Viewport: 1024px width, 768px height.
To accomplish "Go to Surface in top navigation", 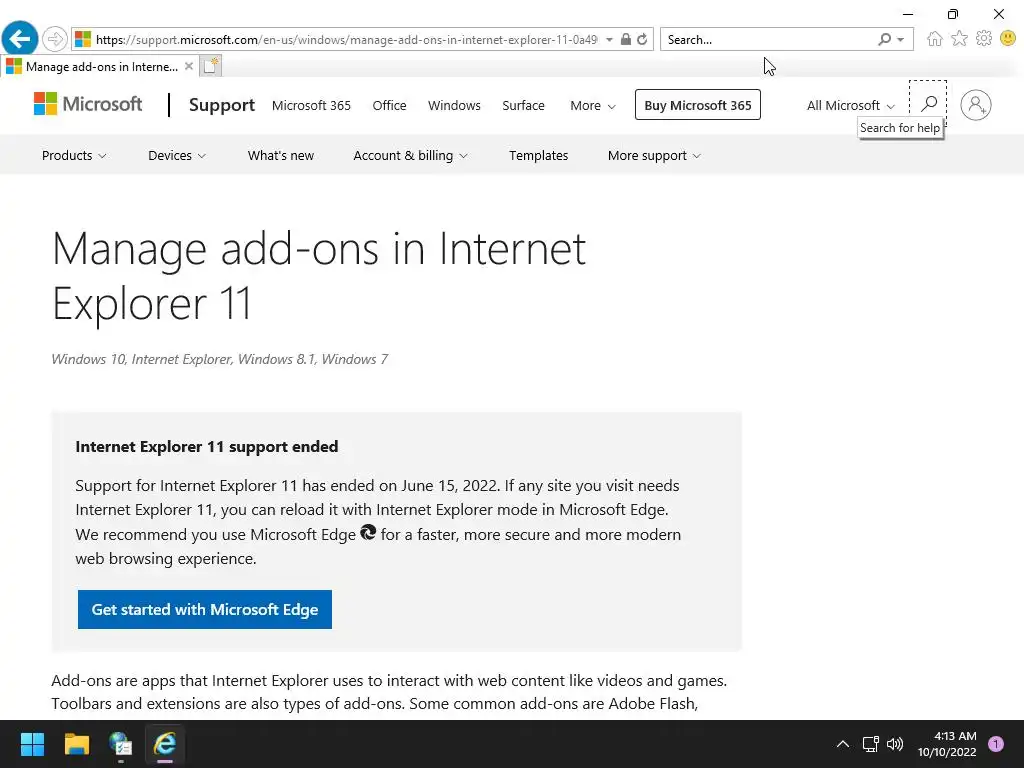I will coord(523,105).
